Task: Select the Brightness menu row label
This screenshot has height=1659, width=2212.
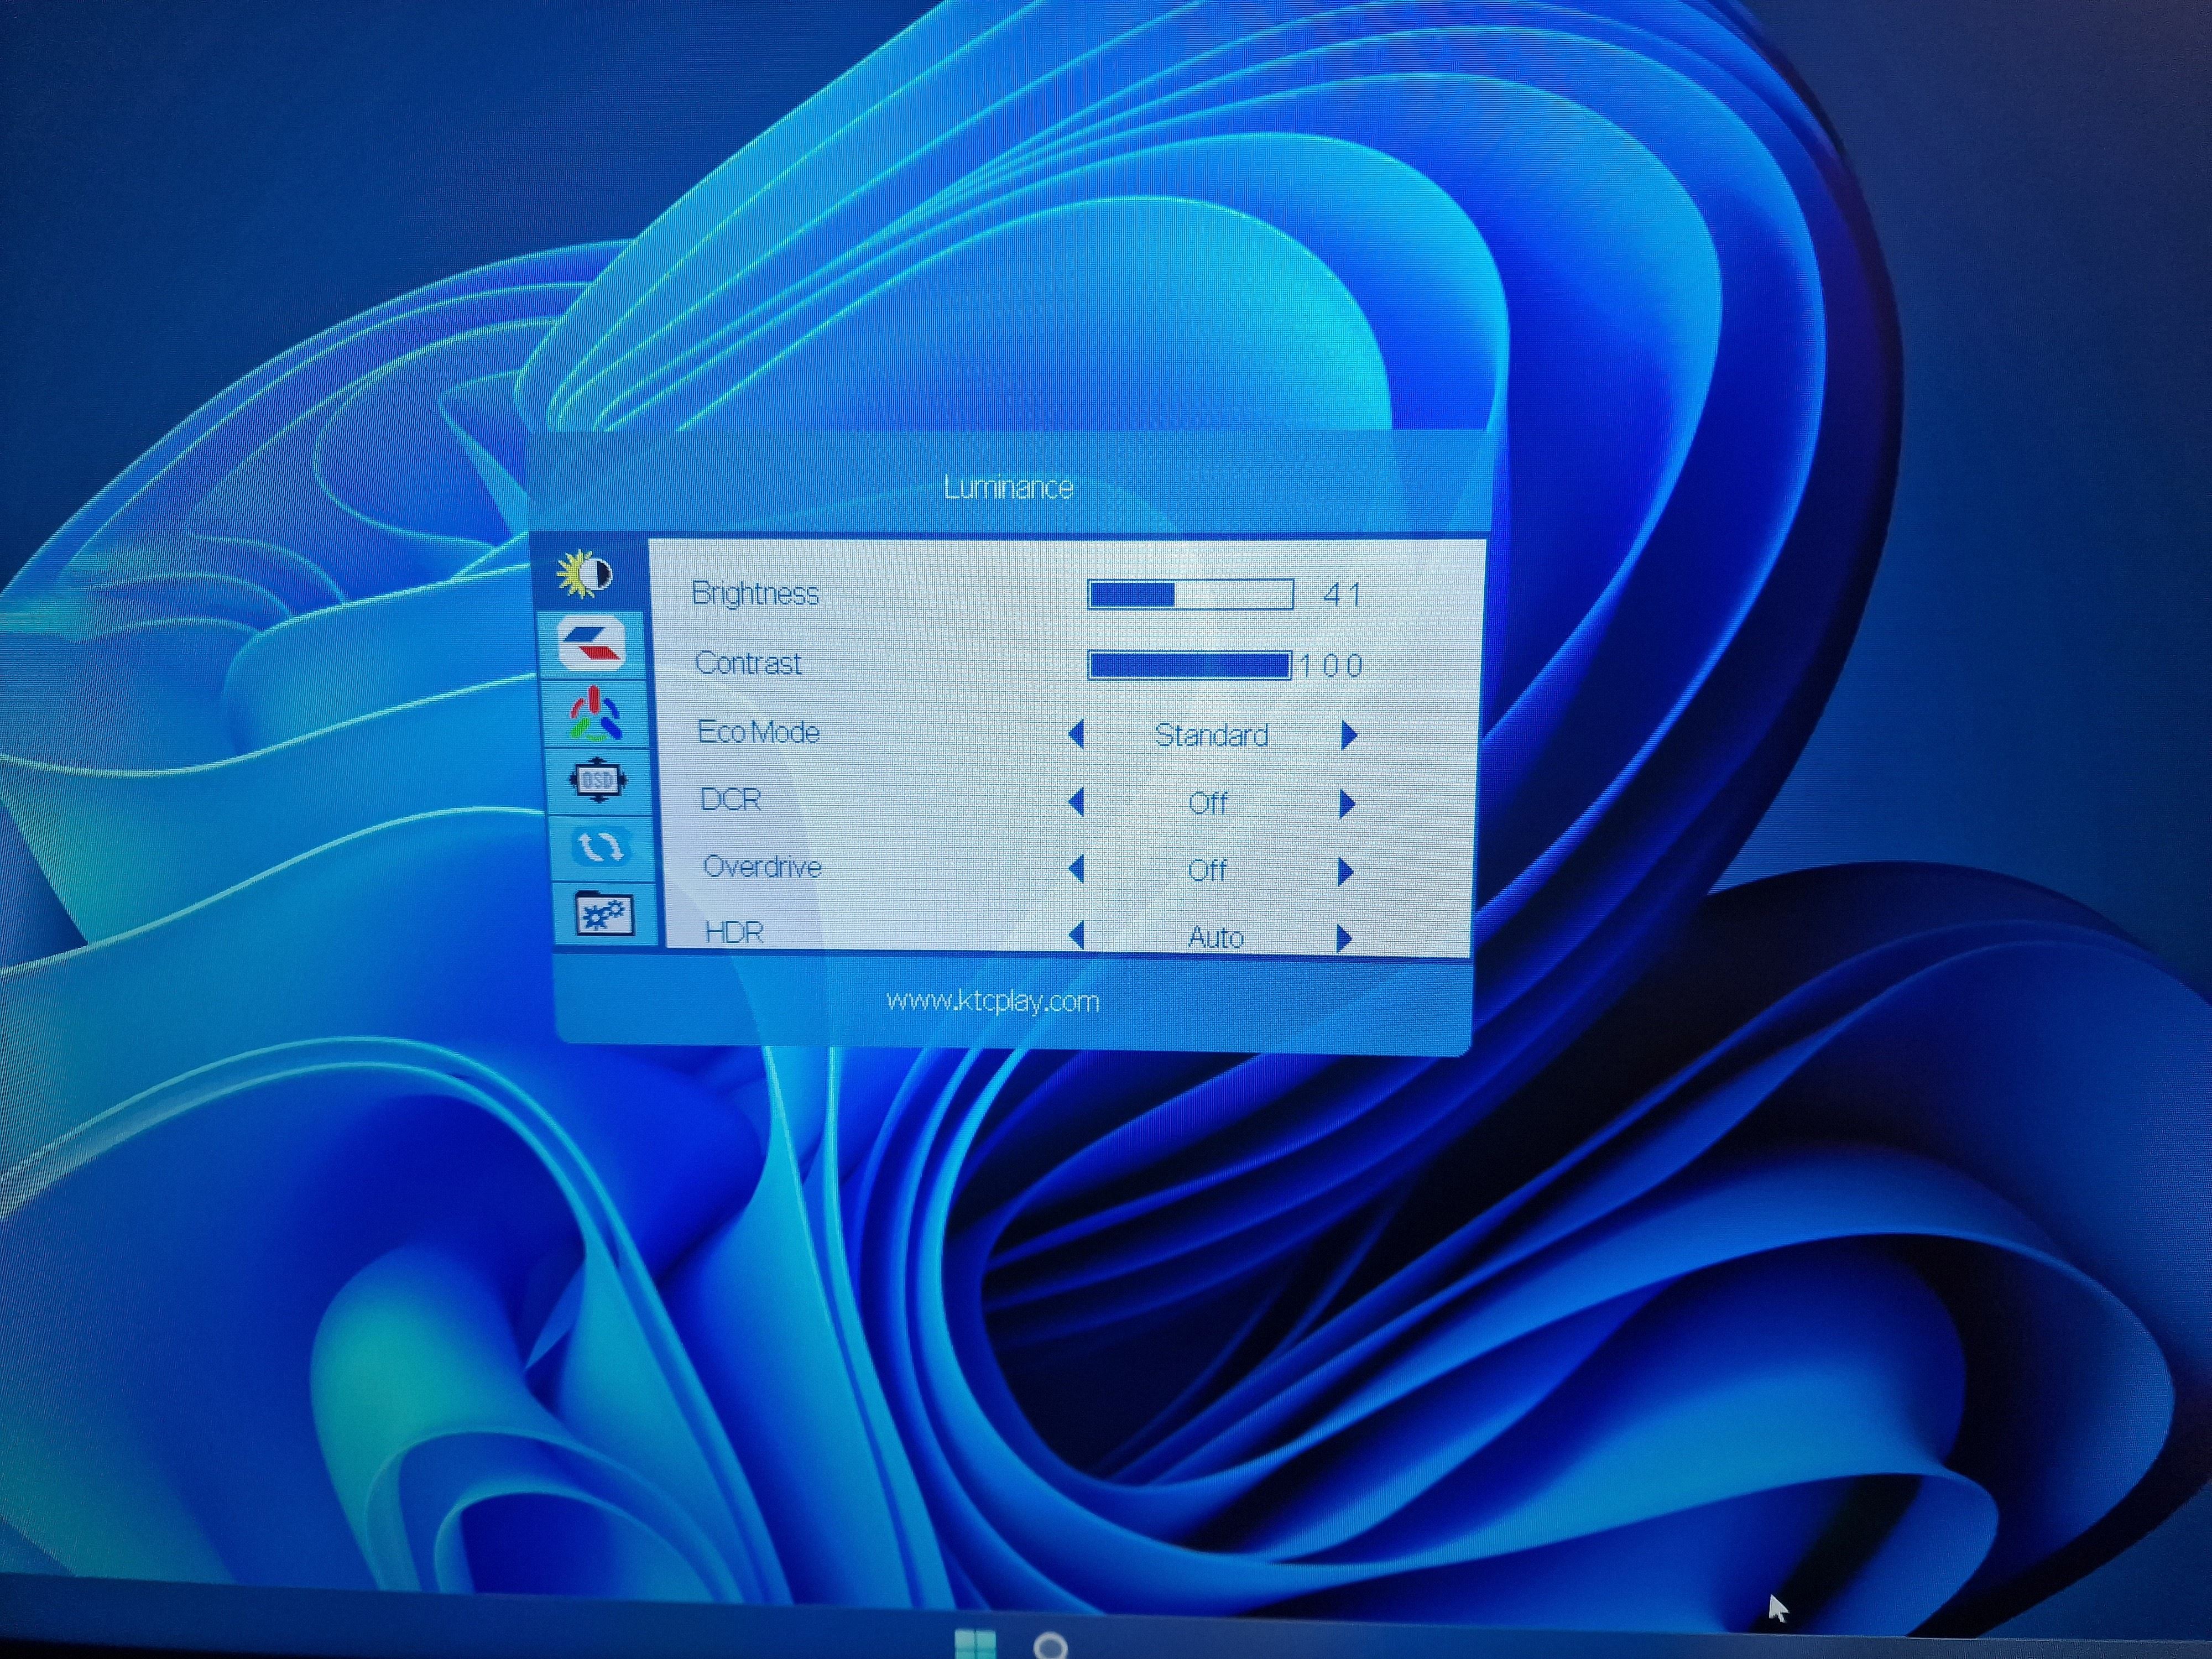Action: (x=755, y=594)
